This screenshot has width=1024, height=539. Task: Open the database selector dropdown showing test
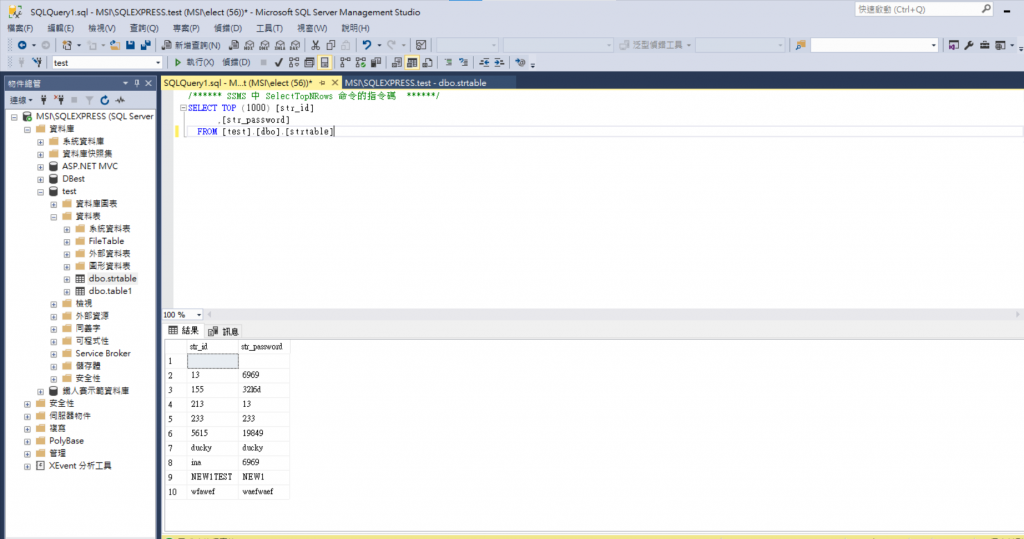(158, 63)
